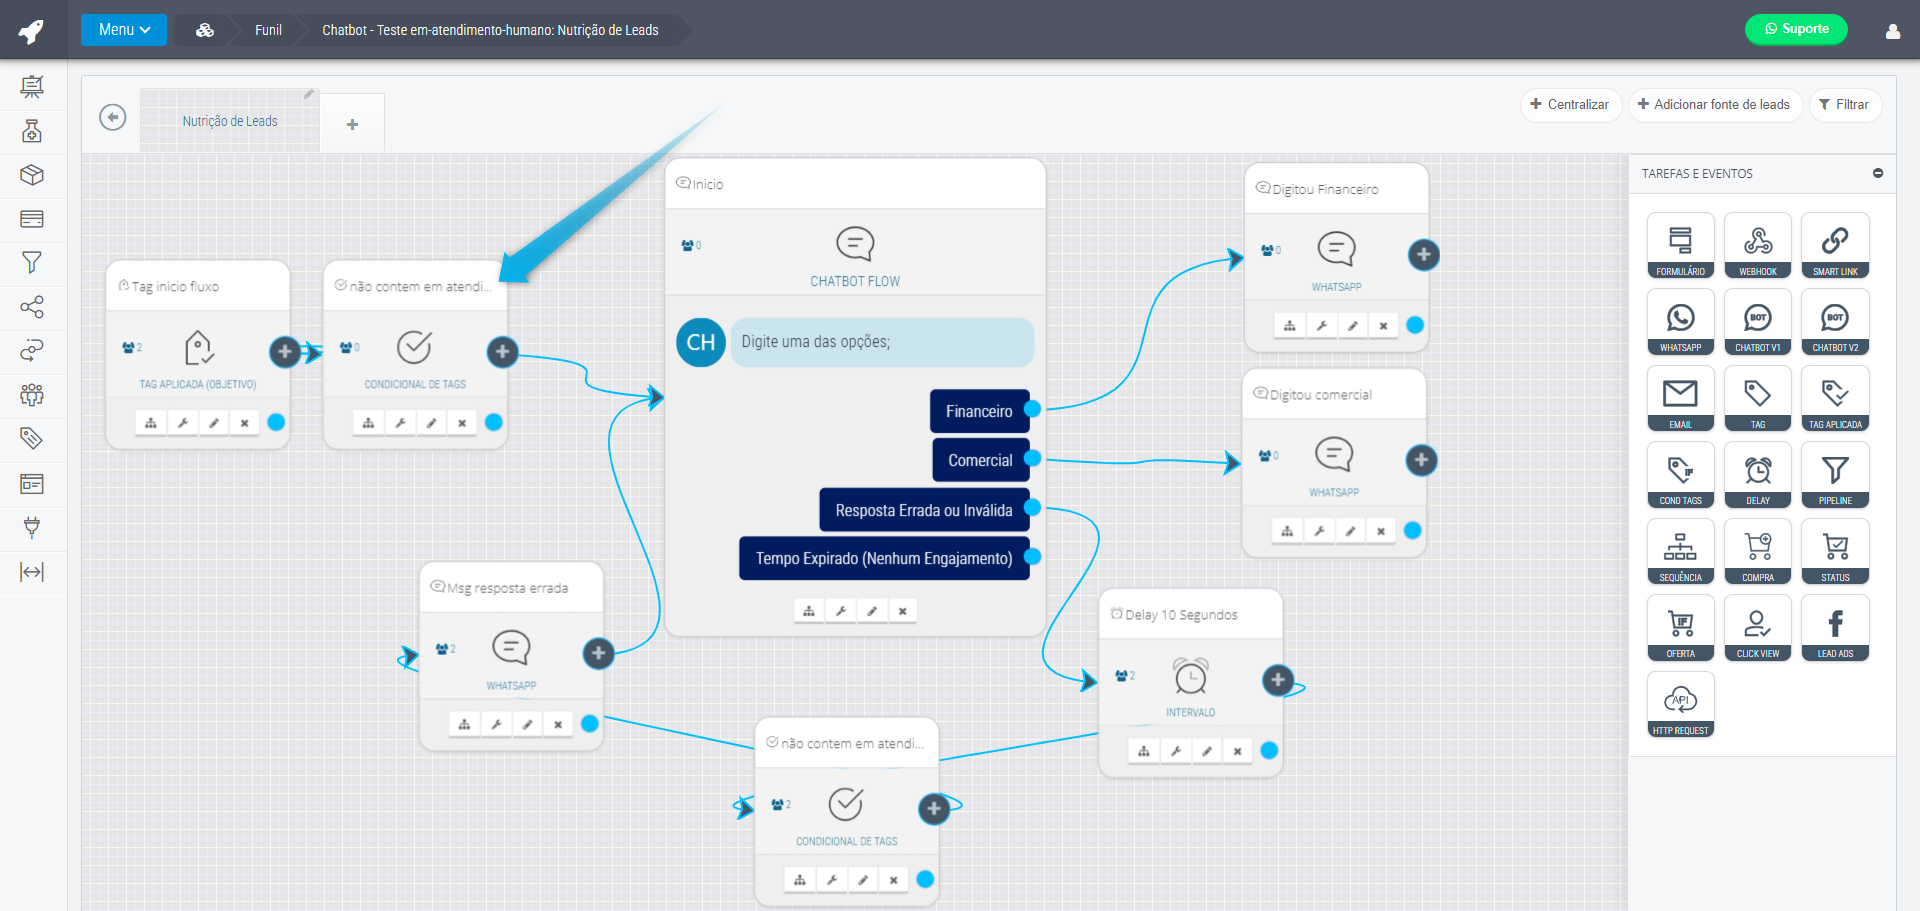The height and width of the screenshot is (911, 1920).
Task: Pick the Smart Link task icon
Action: click(1834, 245)
